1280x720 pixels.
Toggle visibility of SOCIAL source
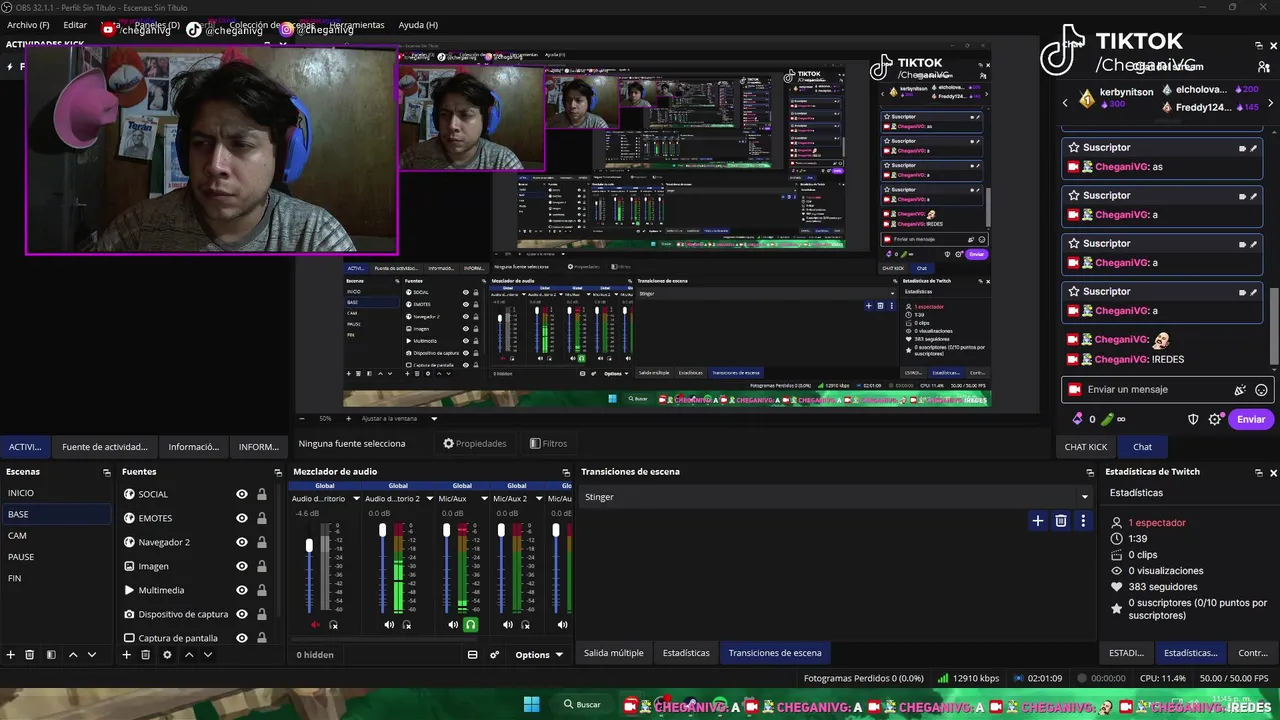coord(242,494)
